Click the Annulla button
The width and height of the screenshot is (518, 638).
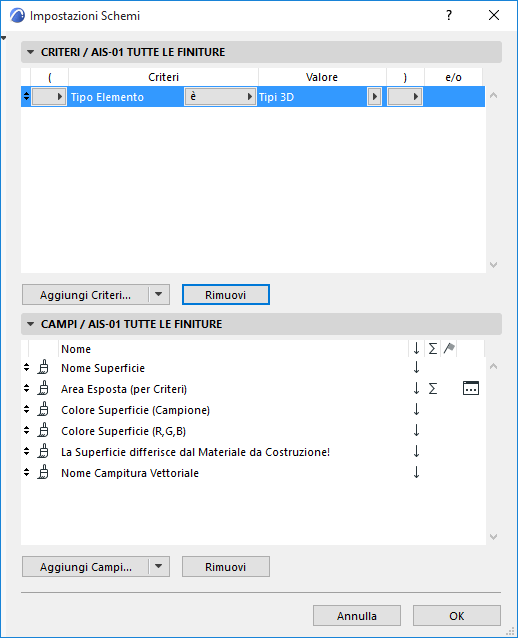click(357, 616)
